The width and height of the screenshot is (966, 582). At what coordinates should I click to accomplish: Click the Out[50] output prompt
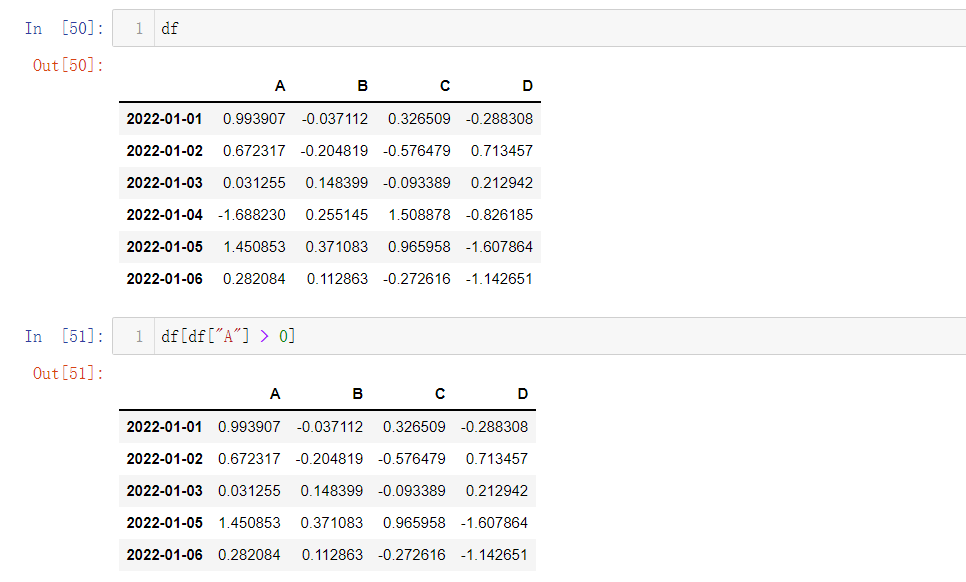(x=68, y=65)
